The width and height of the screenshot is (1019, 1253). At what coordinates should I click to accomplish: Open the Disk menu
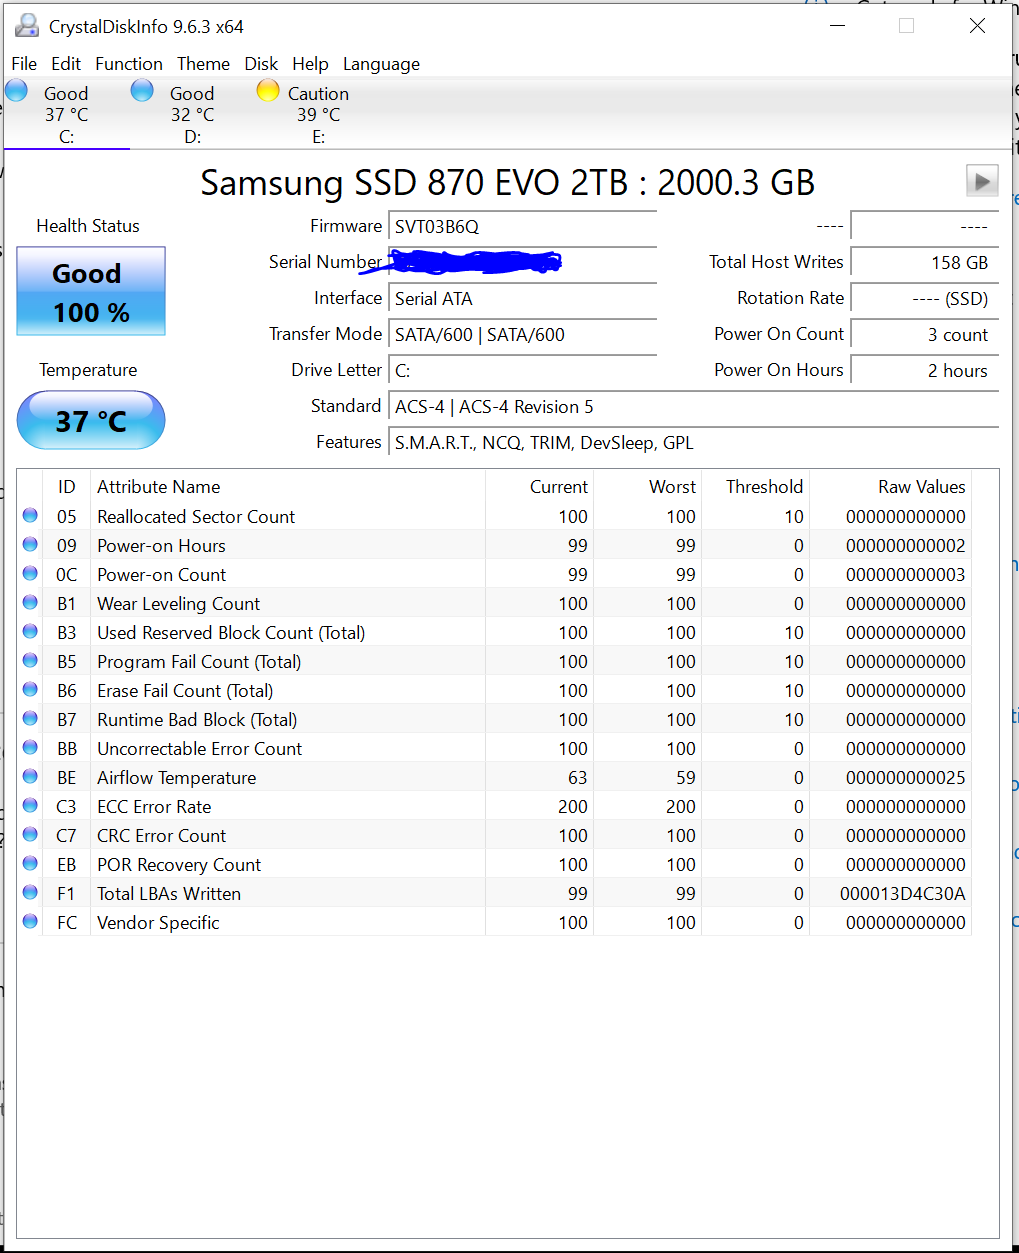click(261, 64)
